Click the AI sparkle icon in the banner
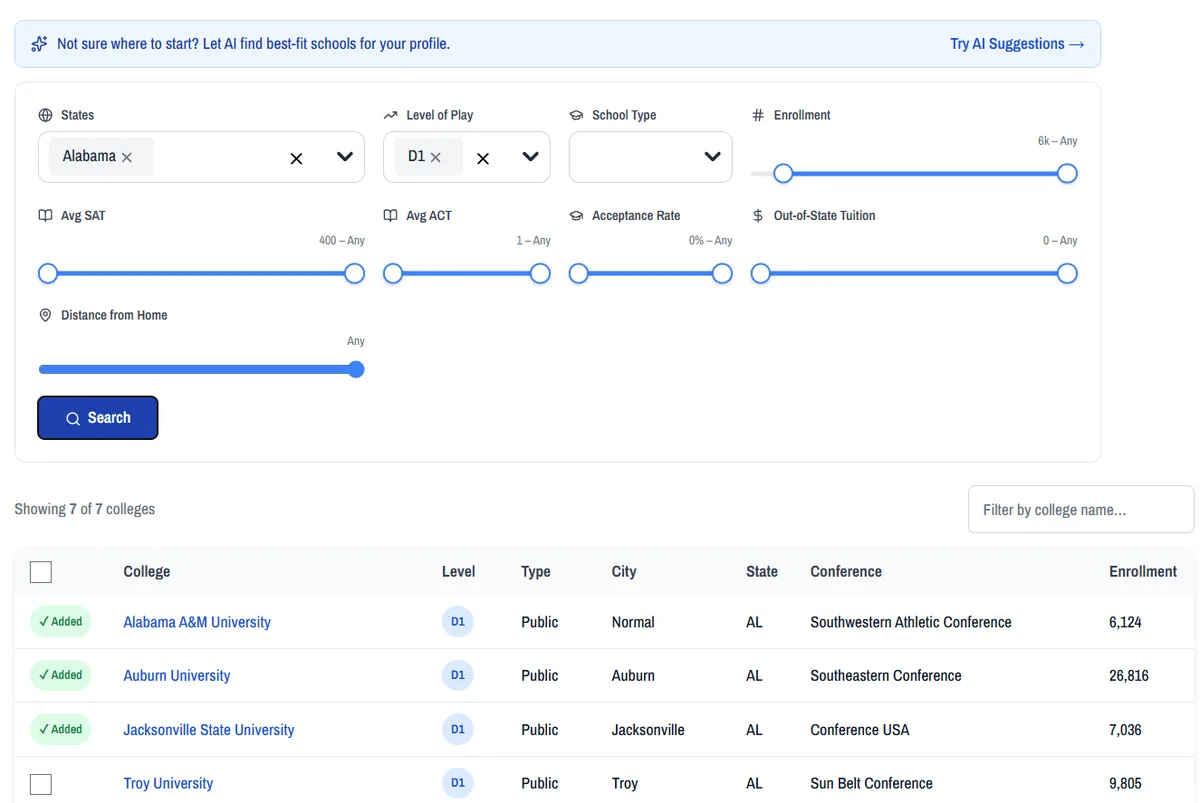1200x803 pixels. tap(39, 44)
